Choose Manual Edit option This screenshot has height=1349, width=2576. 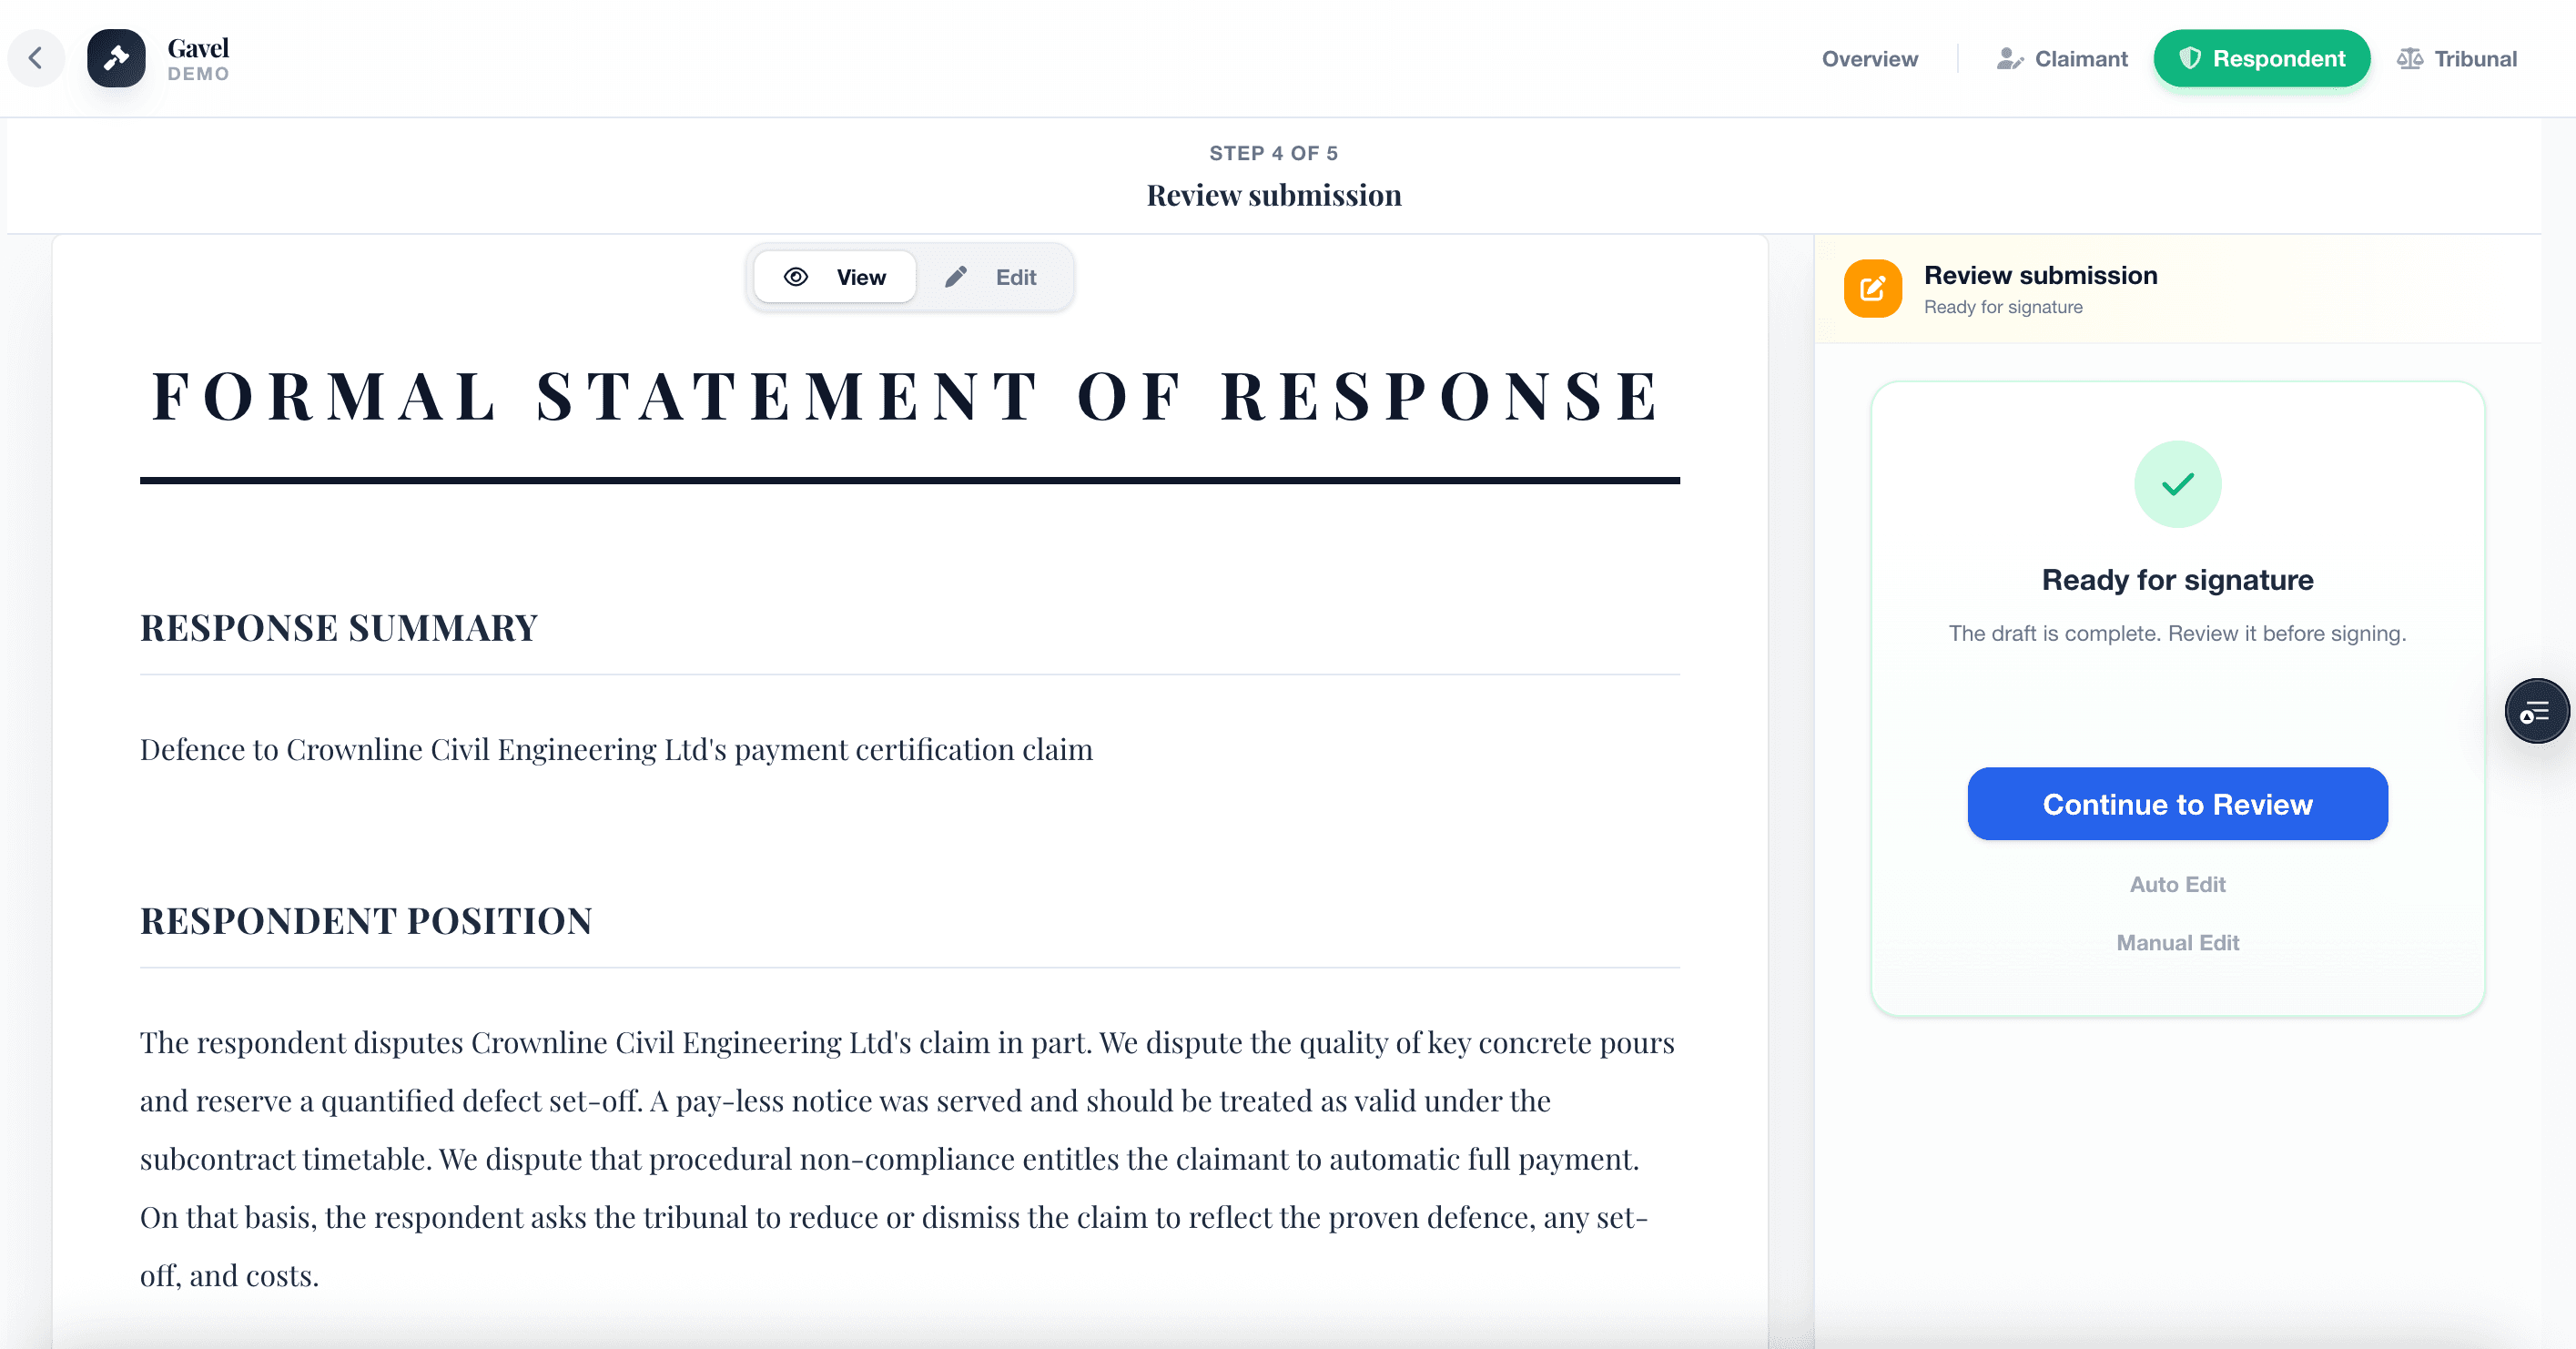(2177, 943)
